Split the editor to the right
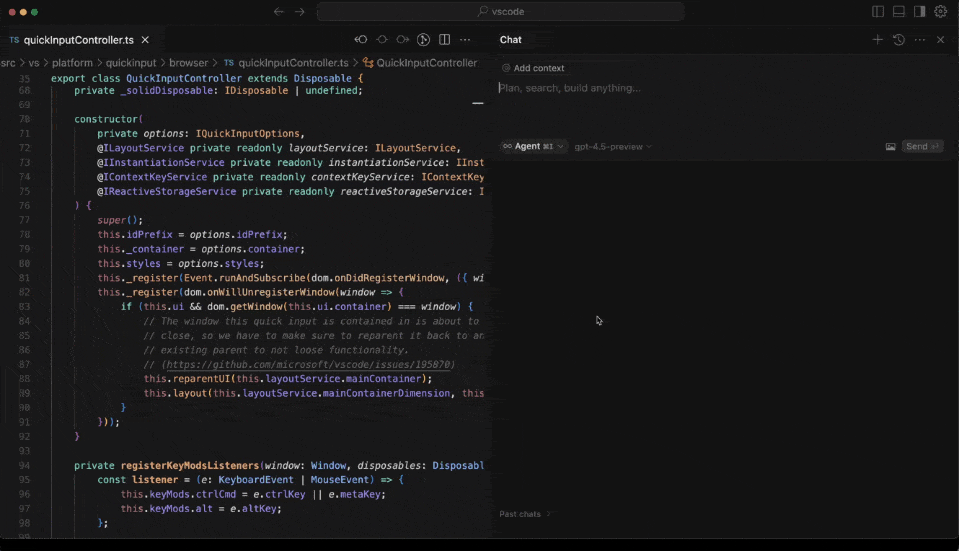 (x=444, y=40)
